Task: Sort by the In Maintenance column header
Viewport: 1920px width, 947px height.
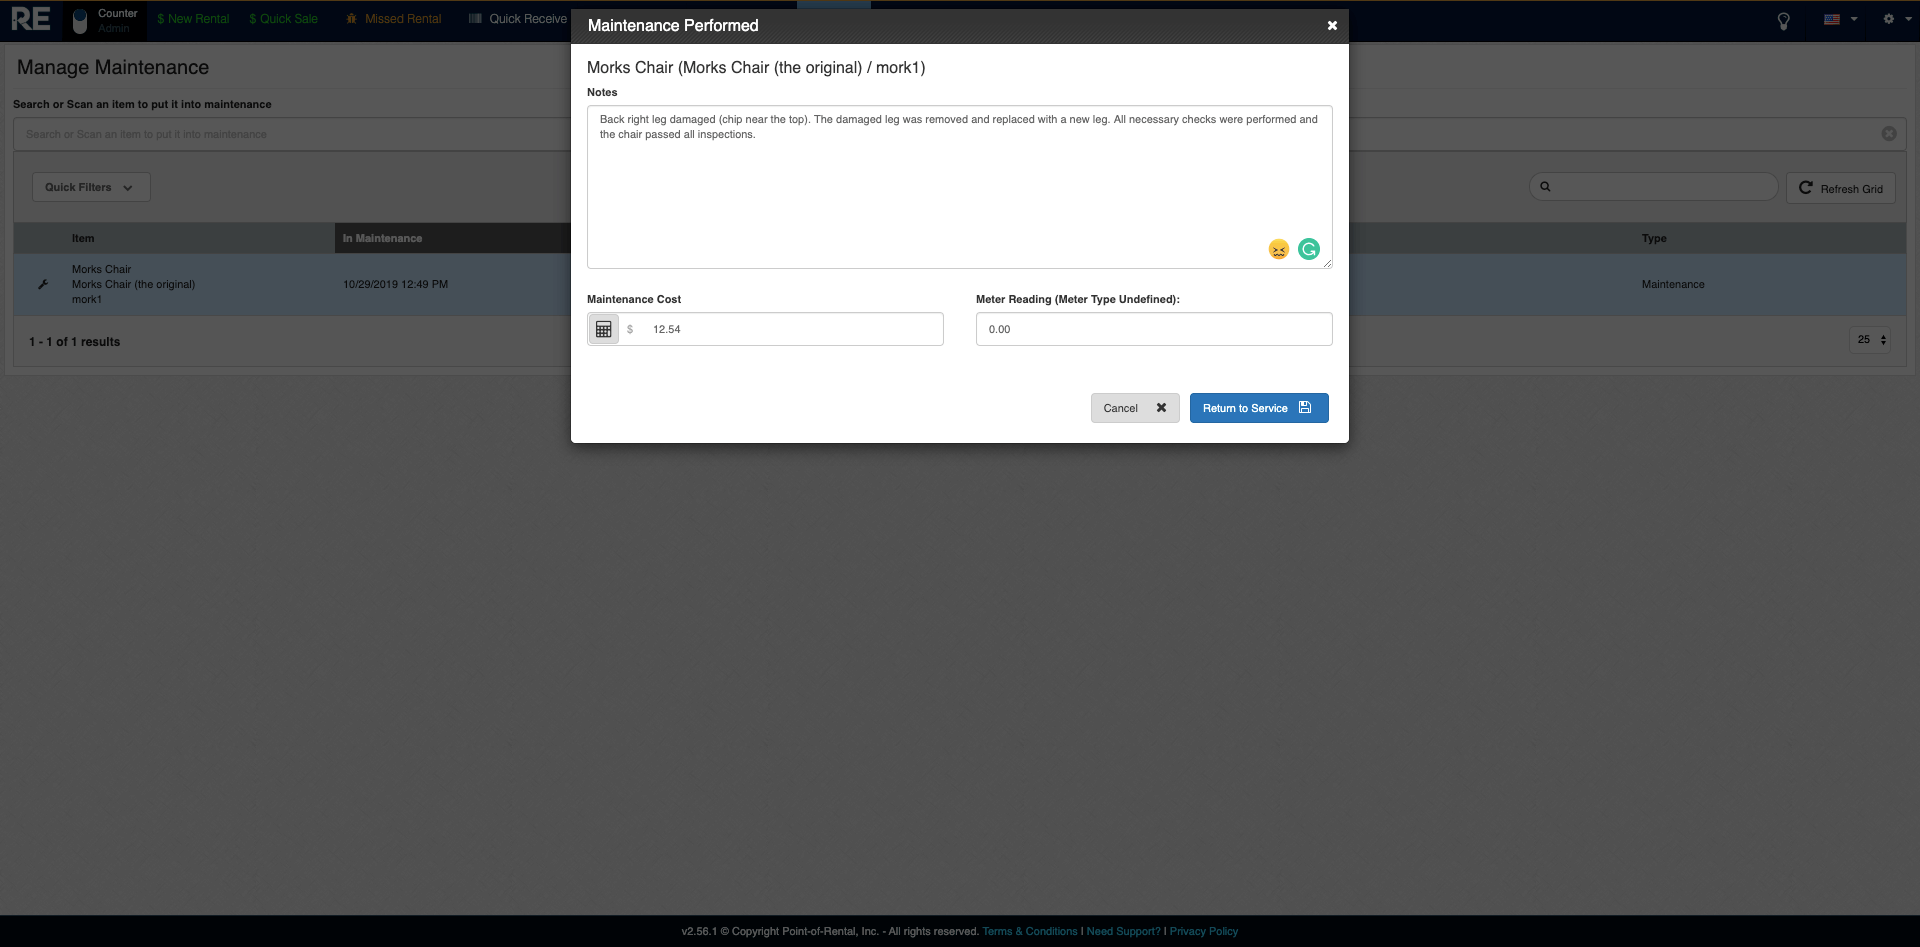Action: coord(382,238)
